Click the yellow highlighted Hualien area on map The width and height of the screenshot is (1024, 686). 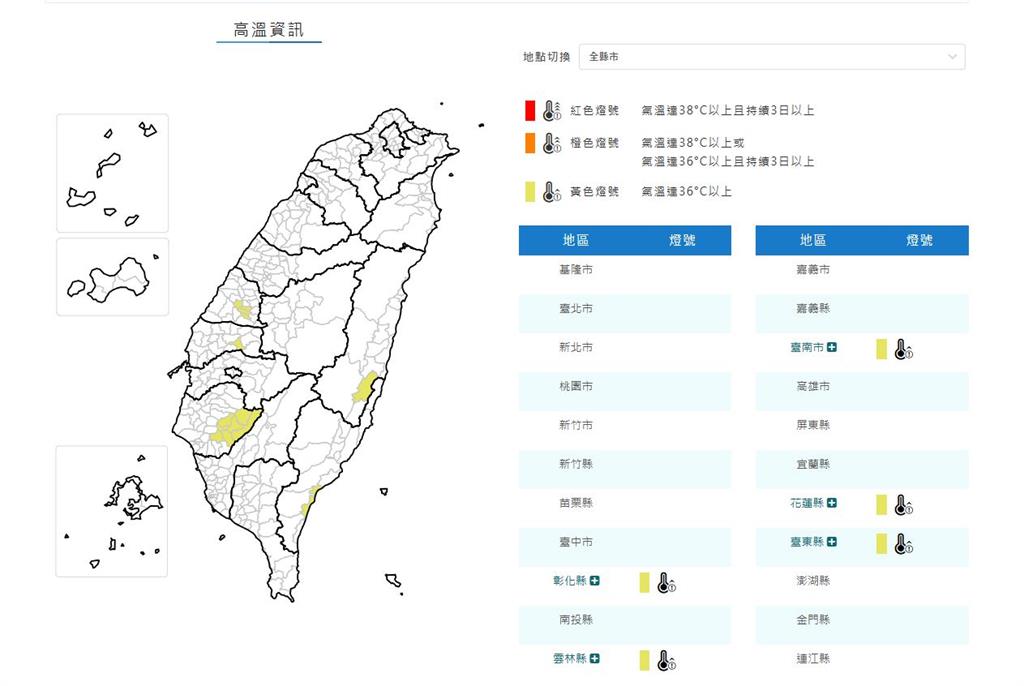coord(365,386)
